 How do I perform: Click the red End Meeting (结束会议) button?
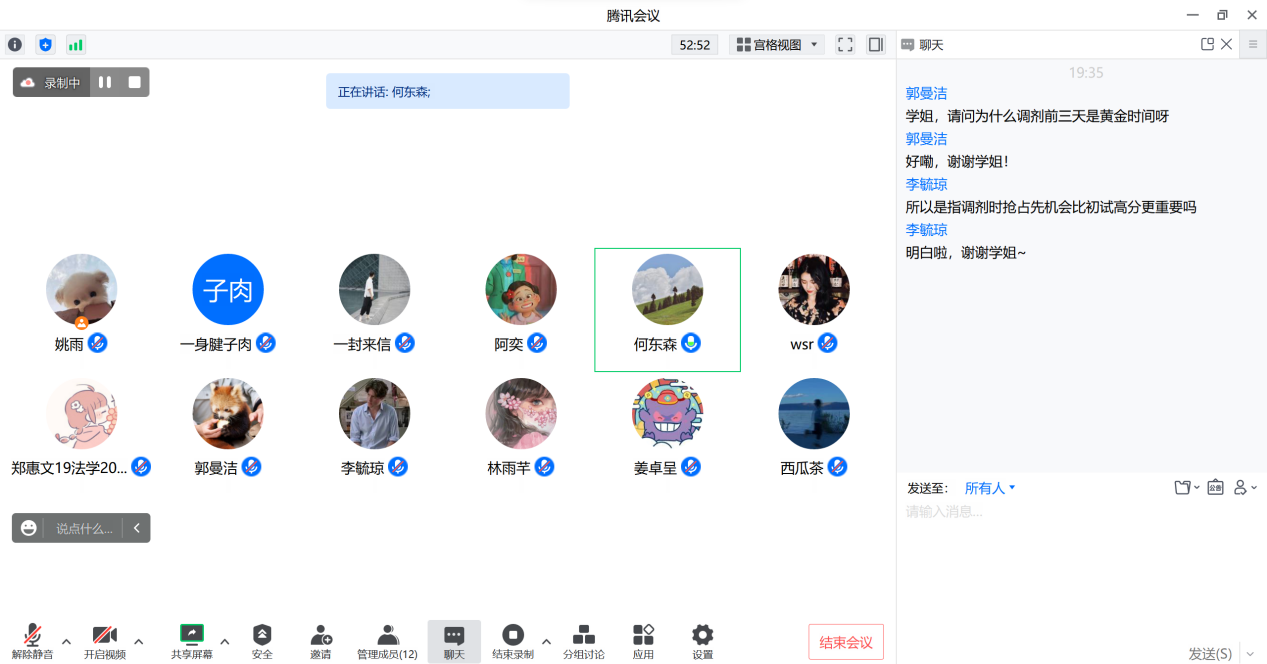[846, 642]
